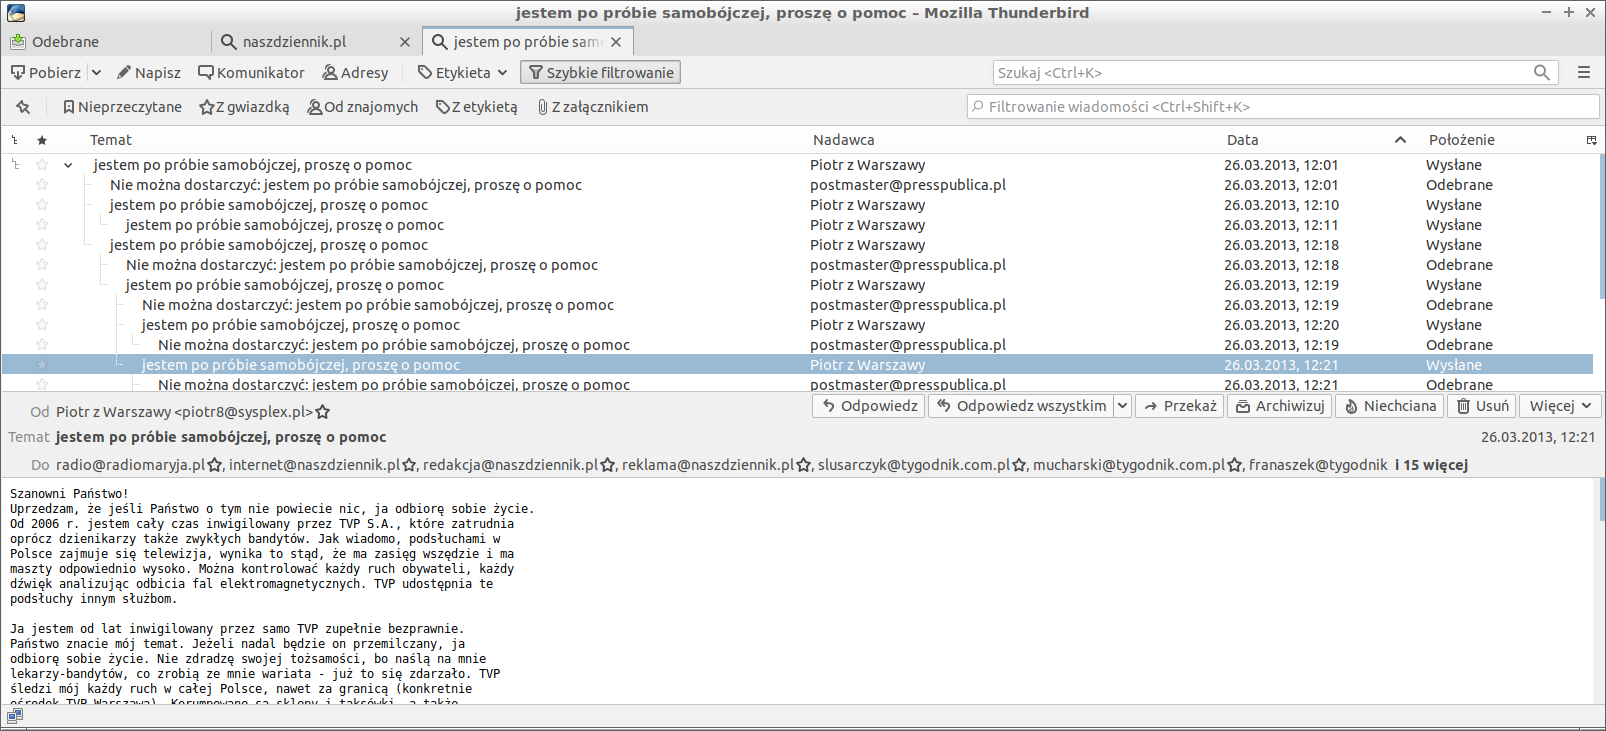Open the hamburger application menu
This screenshot has width=1606, height=731.
(x=1584, y=73)
